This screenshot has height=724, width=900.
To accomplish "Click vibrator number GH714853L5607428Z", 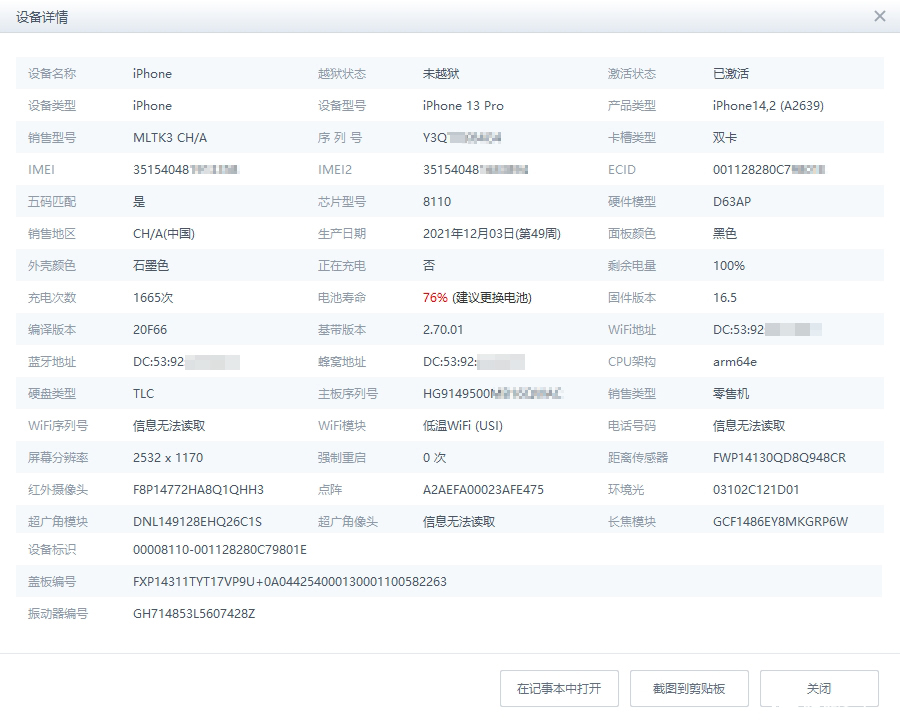I will 194,614.
